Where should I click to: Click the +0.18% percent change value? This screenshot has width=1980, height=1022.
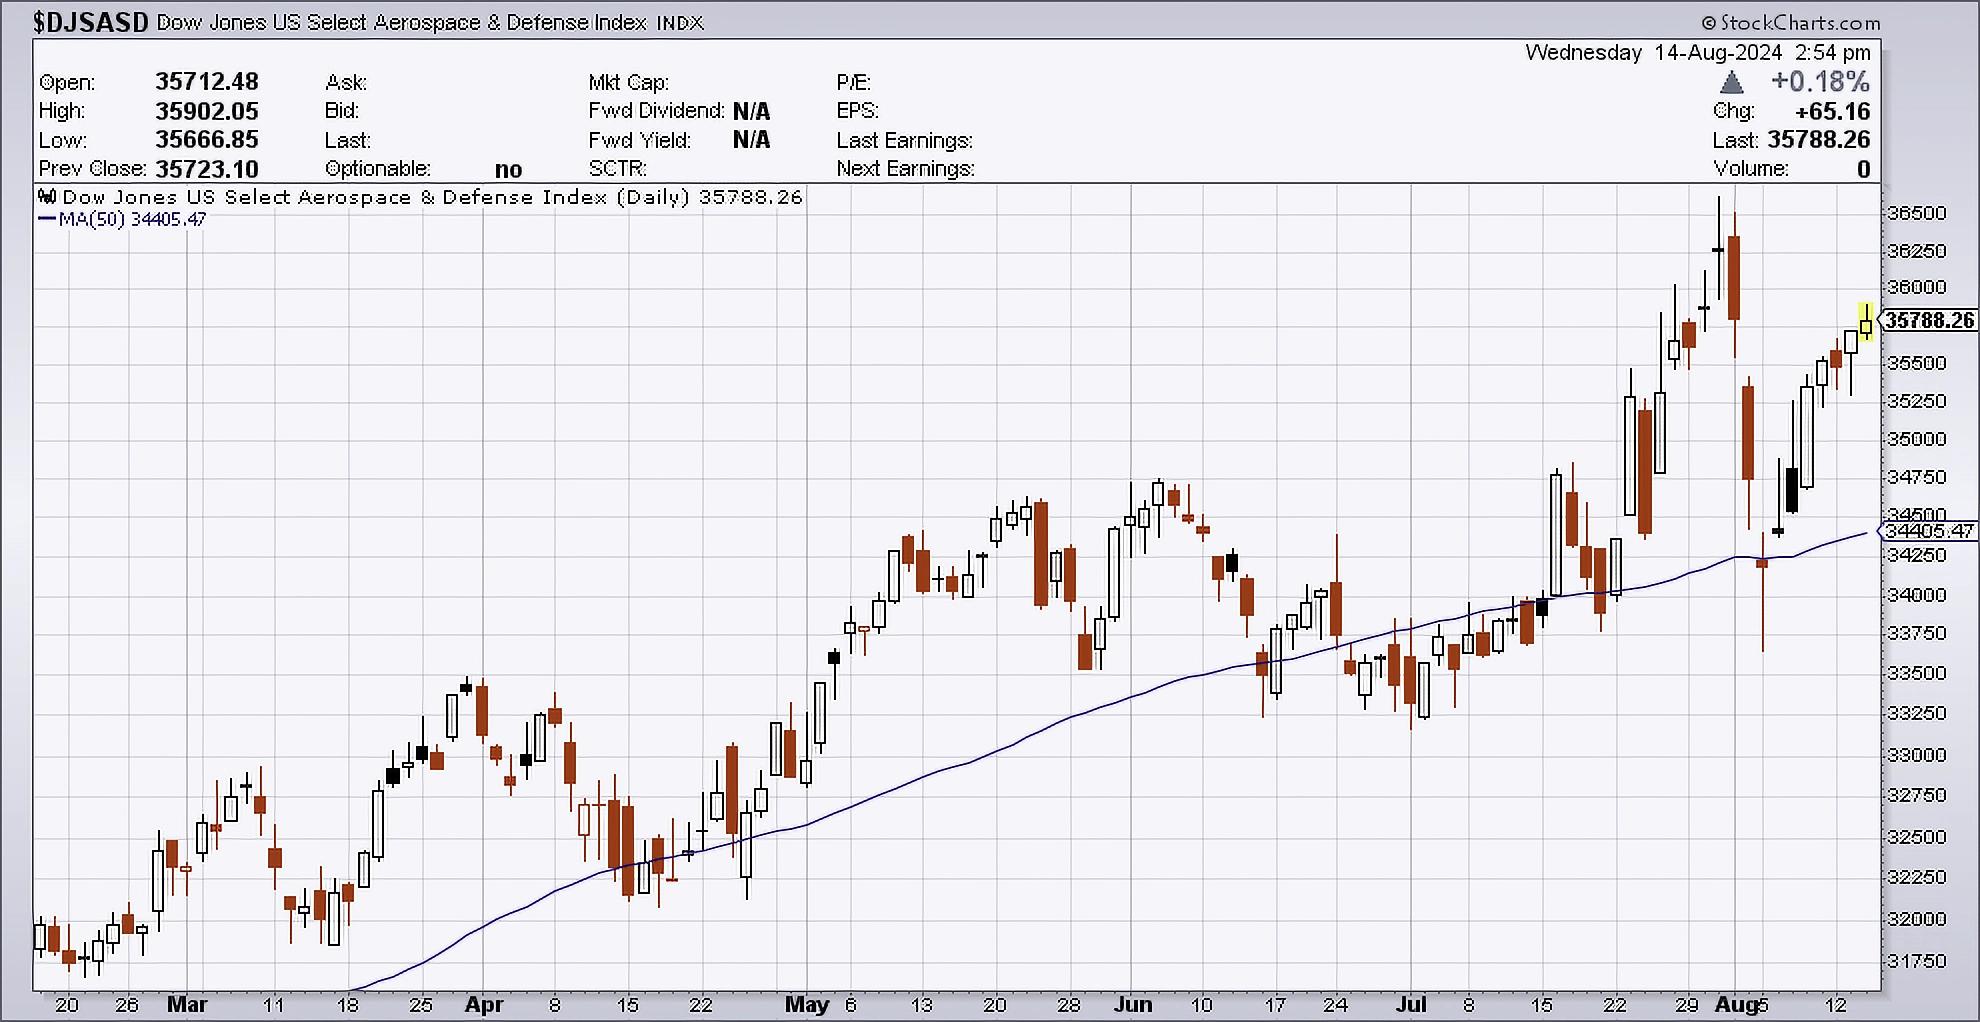coord(1820,82)
